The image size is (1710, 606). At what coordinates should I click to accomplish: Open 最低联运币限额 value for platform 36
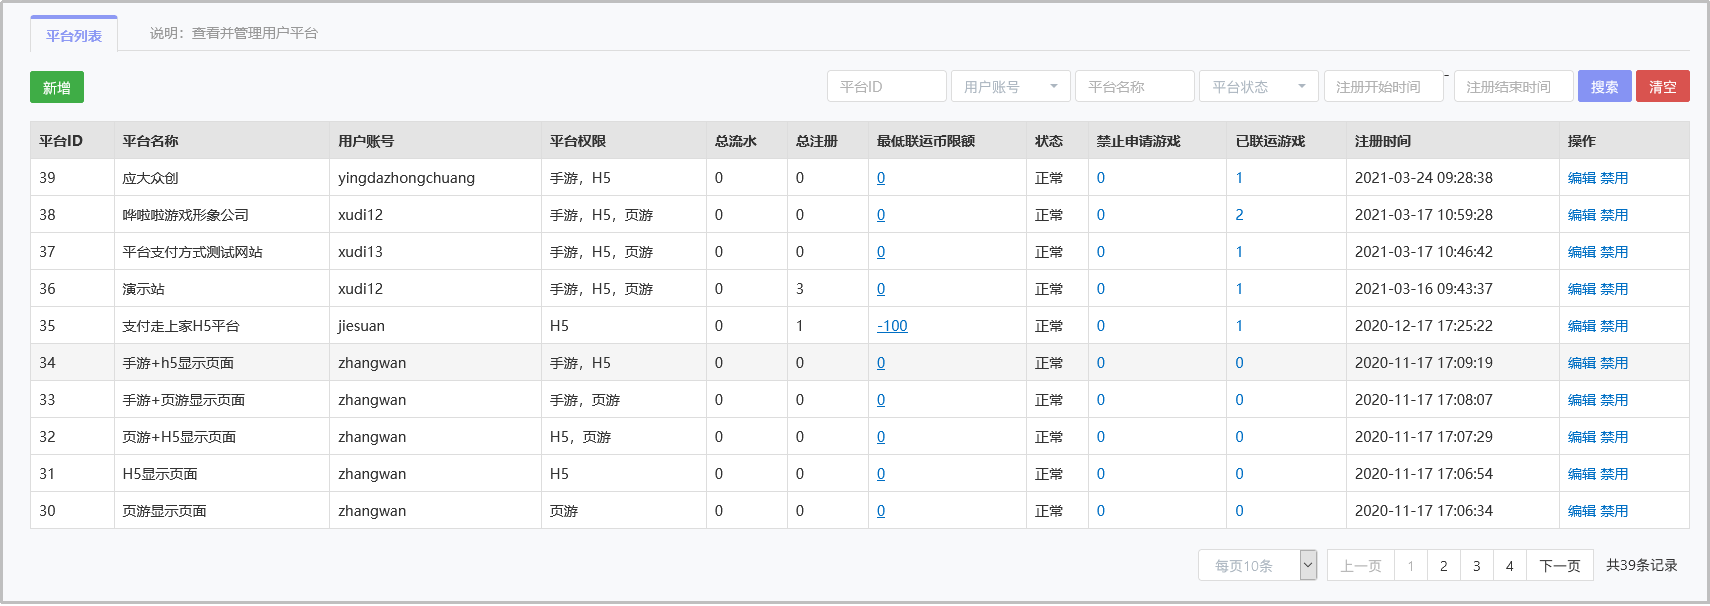pos(881,289)
